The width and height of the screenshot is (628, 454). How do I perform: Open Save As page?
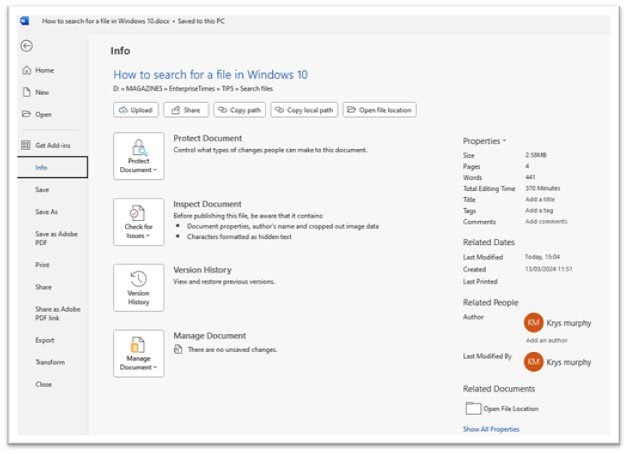(x=46, y=212)
